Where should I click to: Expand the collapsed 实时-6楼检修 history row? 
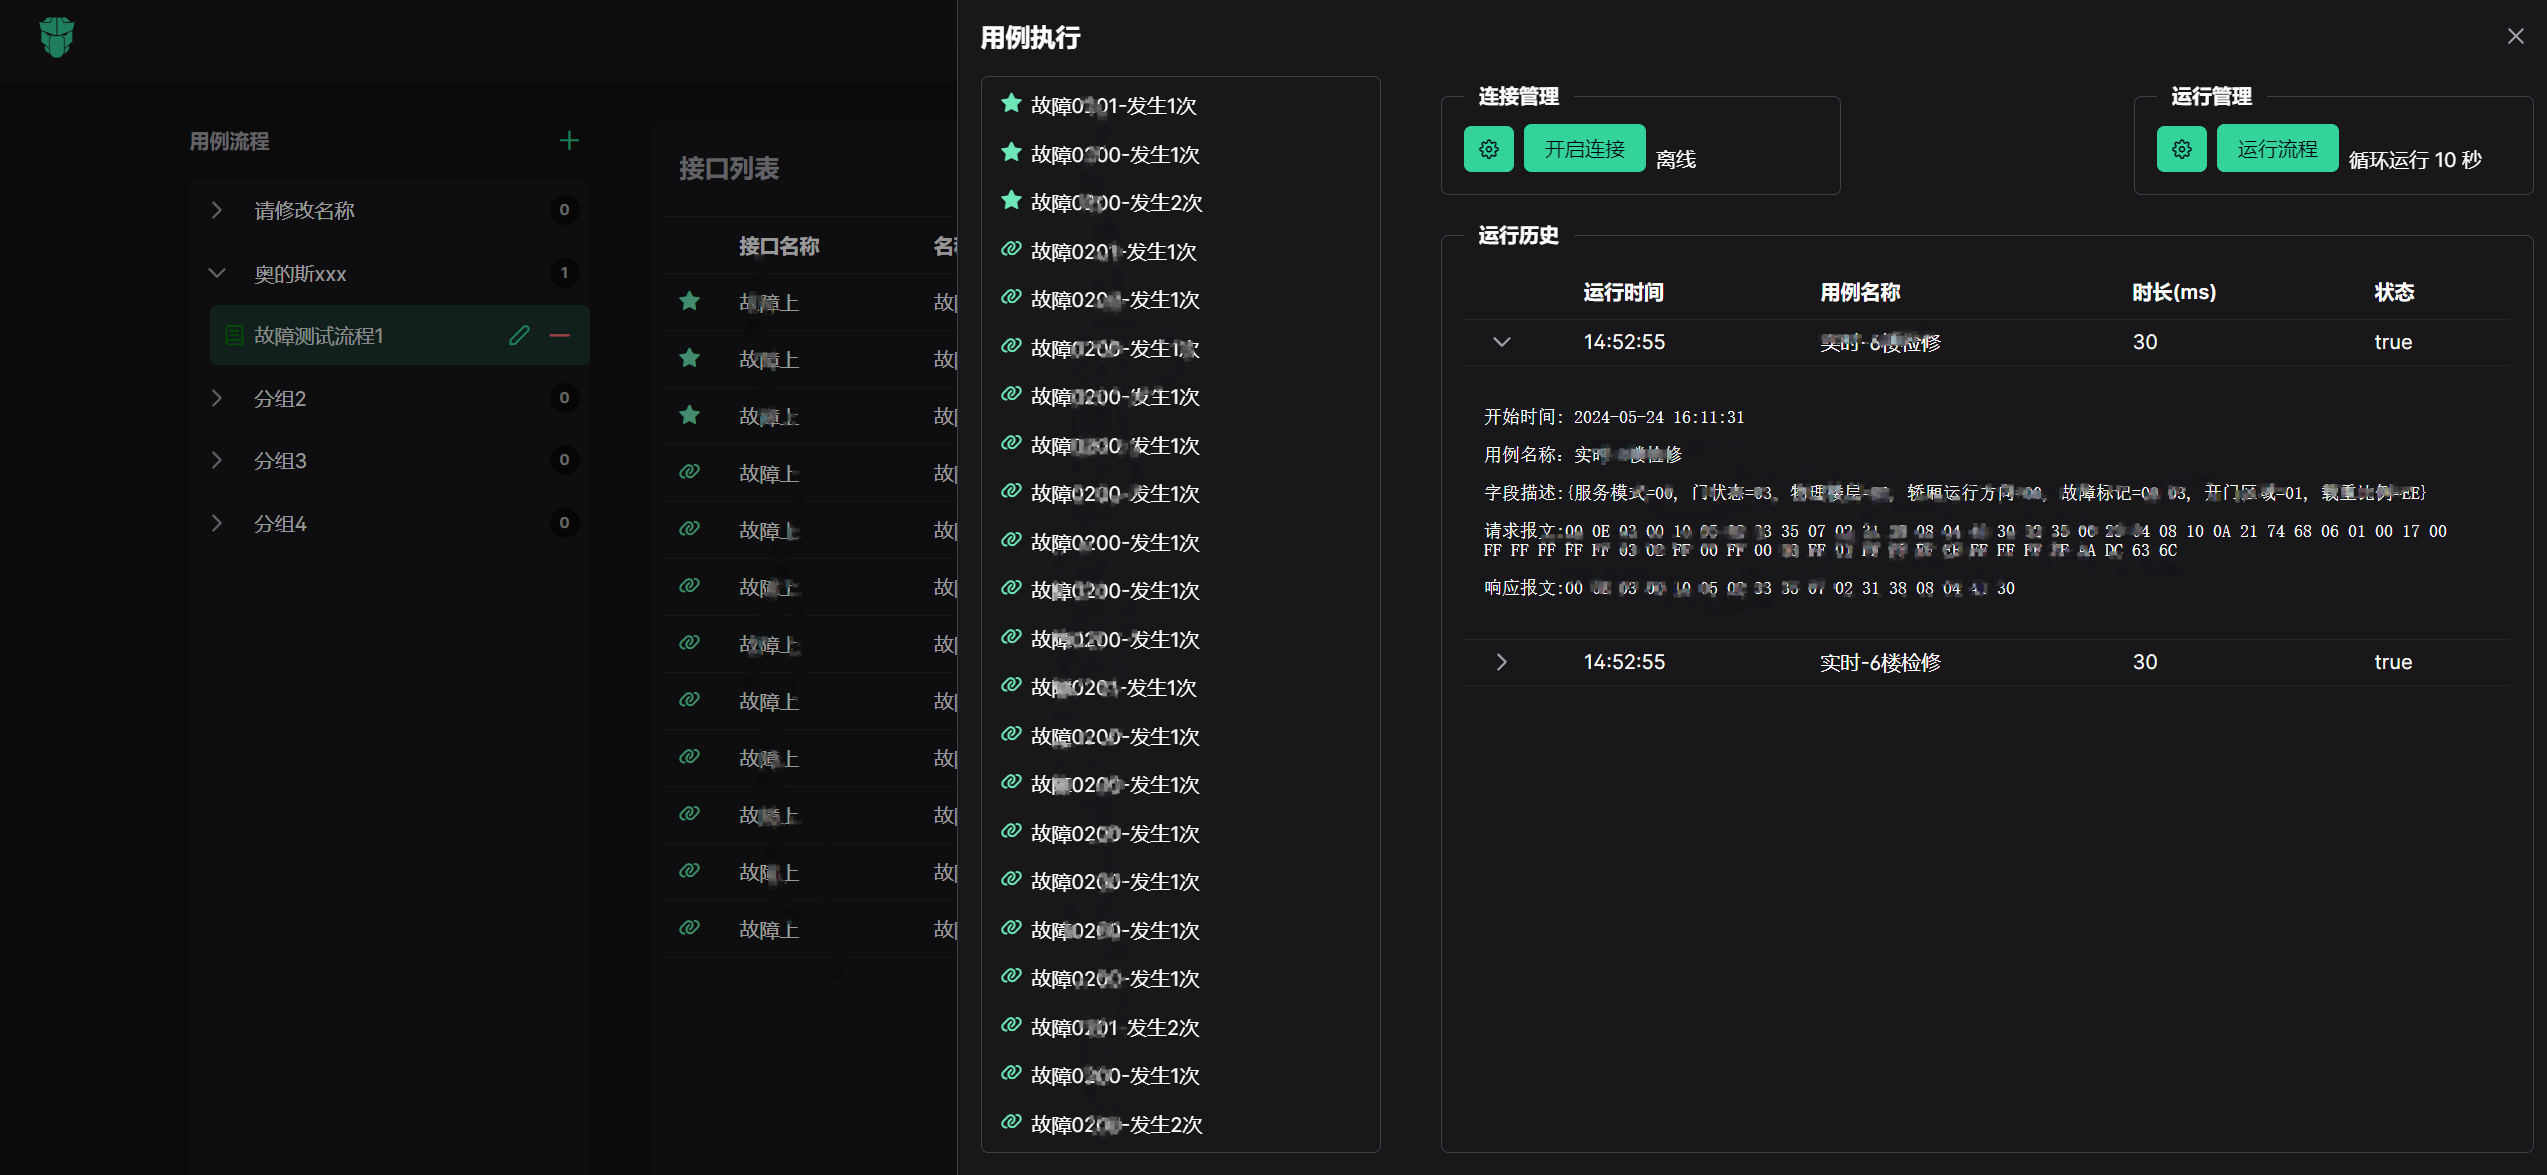(1502, 662)
